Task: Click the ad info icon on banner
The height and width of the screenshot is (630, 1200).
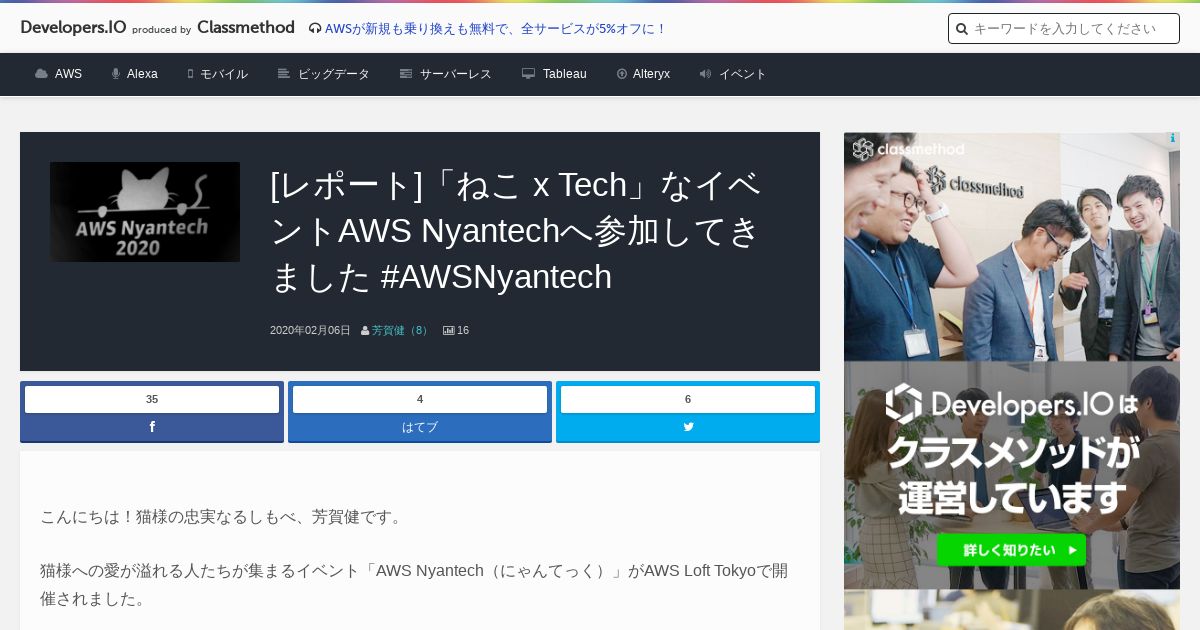Action: coord(1172,139)
